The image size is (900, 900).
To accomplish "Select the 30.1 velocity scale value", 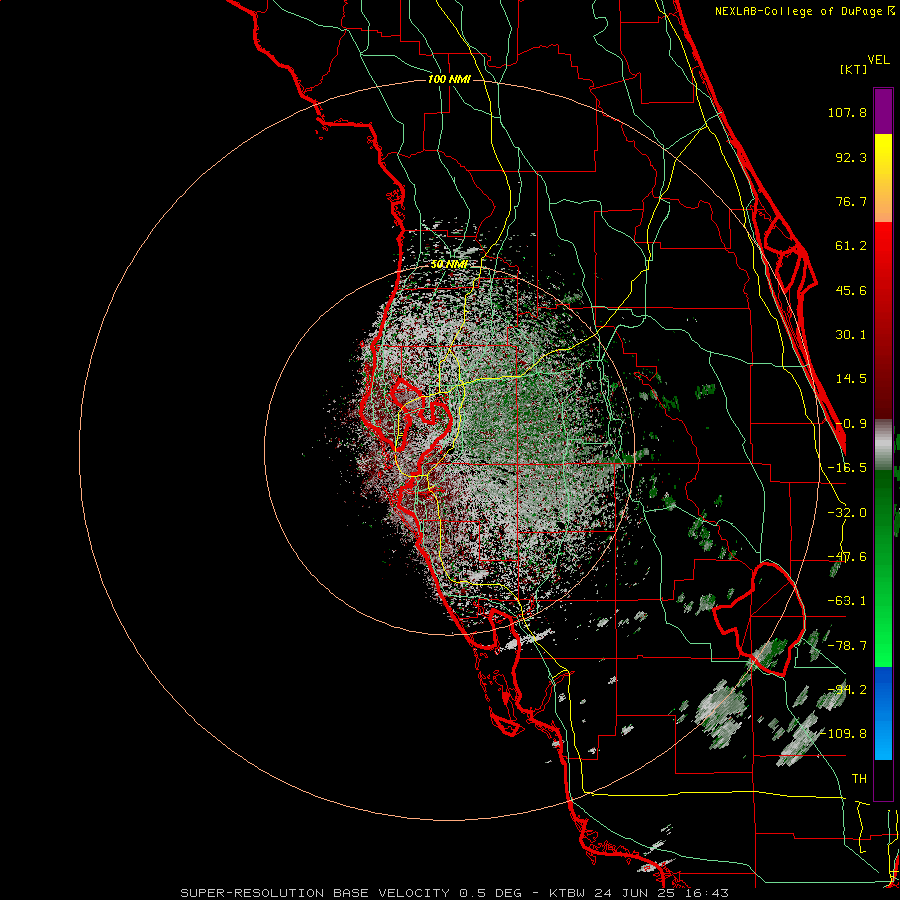I will [x=851, y=335].
